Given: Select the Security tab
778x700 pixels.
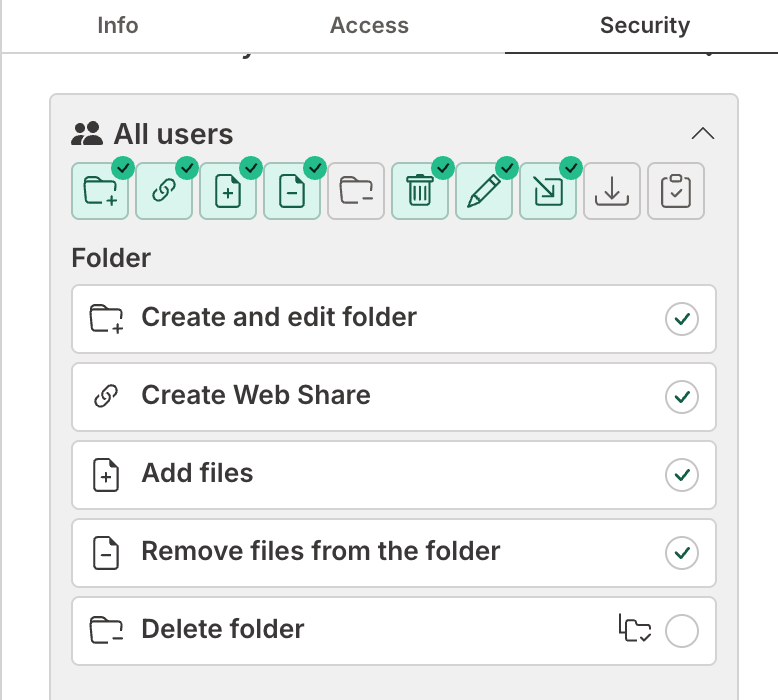Looking at the screenshot, I should [x=644, y=26].
